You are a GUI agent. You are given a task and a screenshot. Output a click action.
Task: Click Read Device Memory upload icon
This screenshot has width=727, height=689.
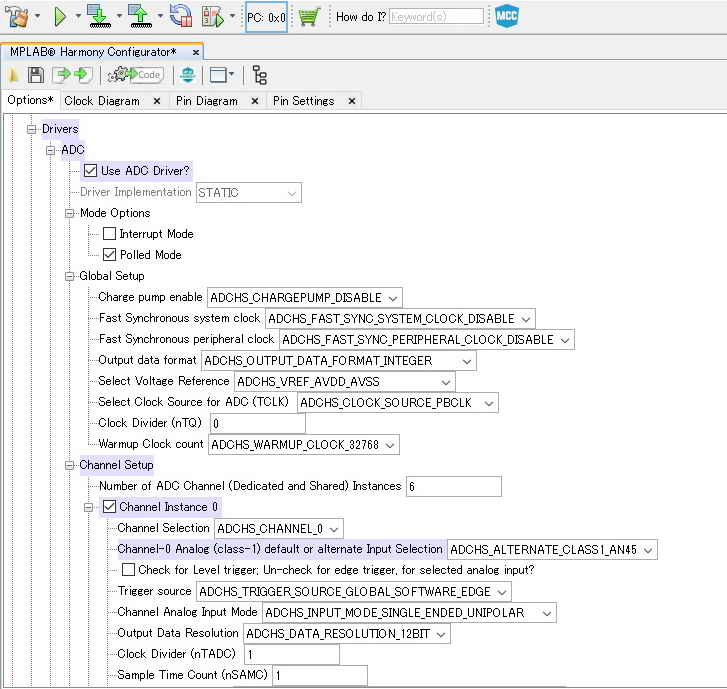point(140,17)
